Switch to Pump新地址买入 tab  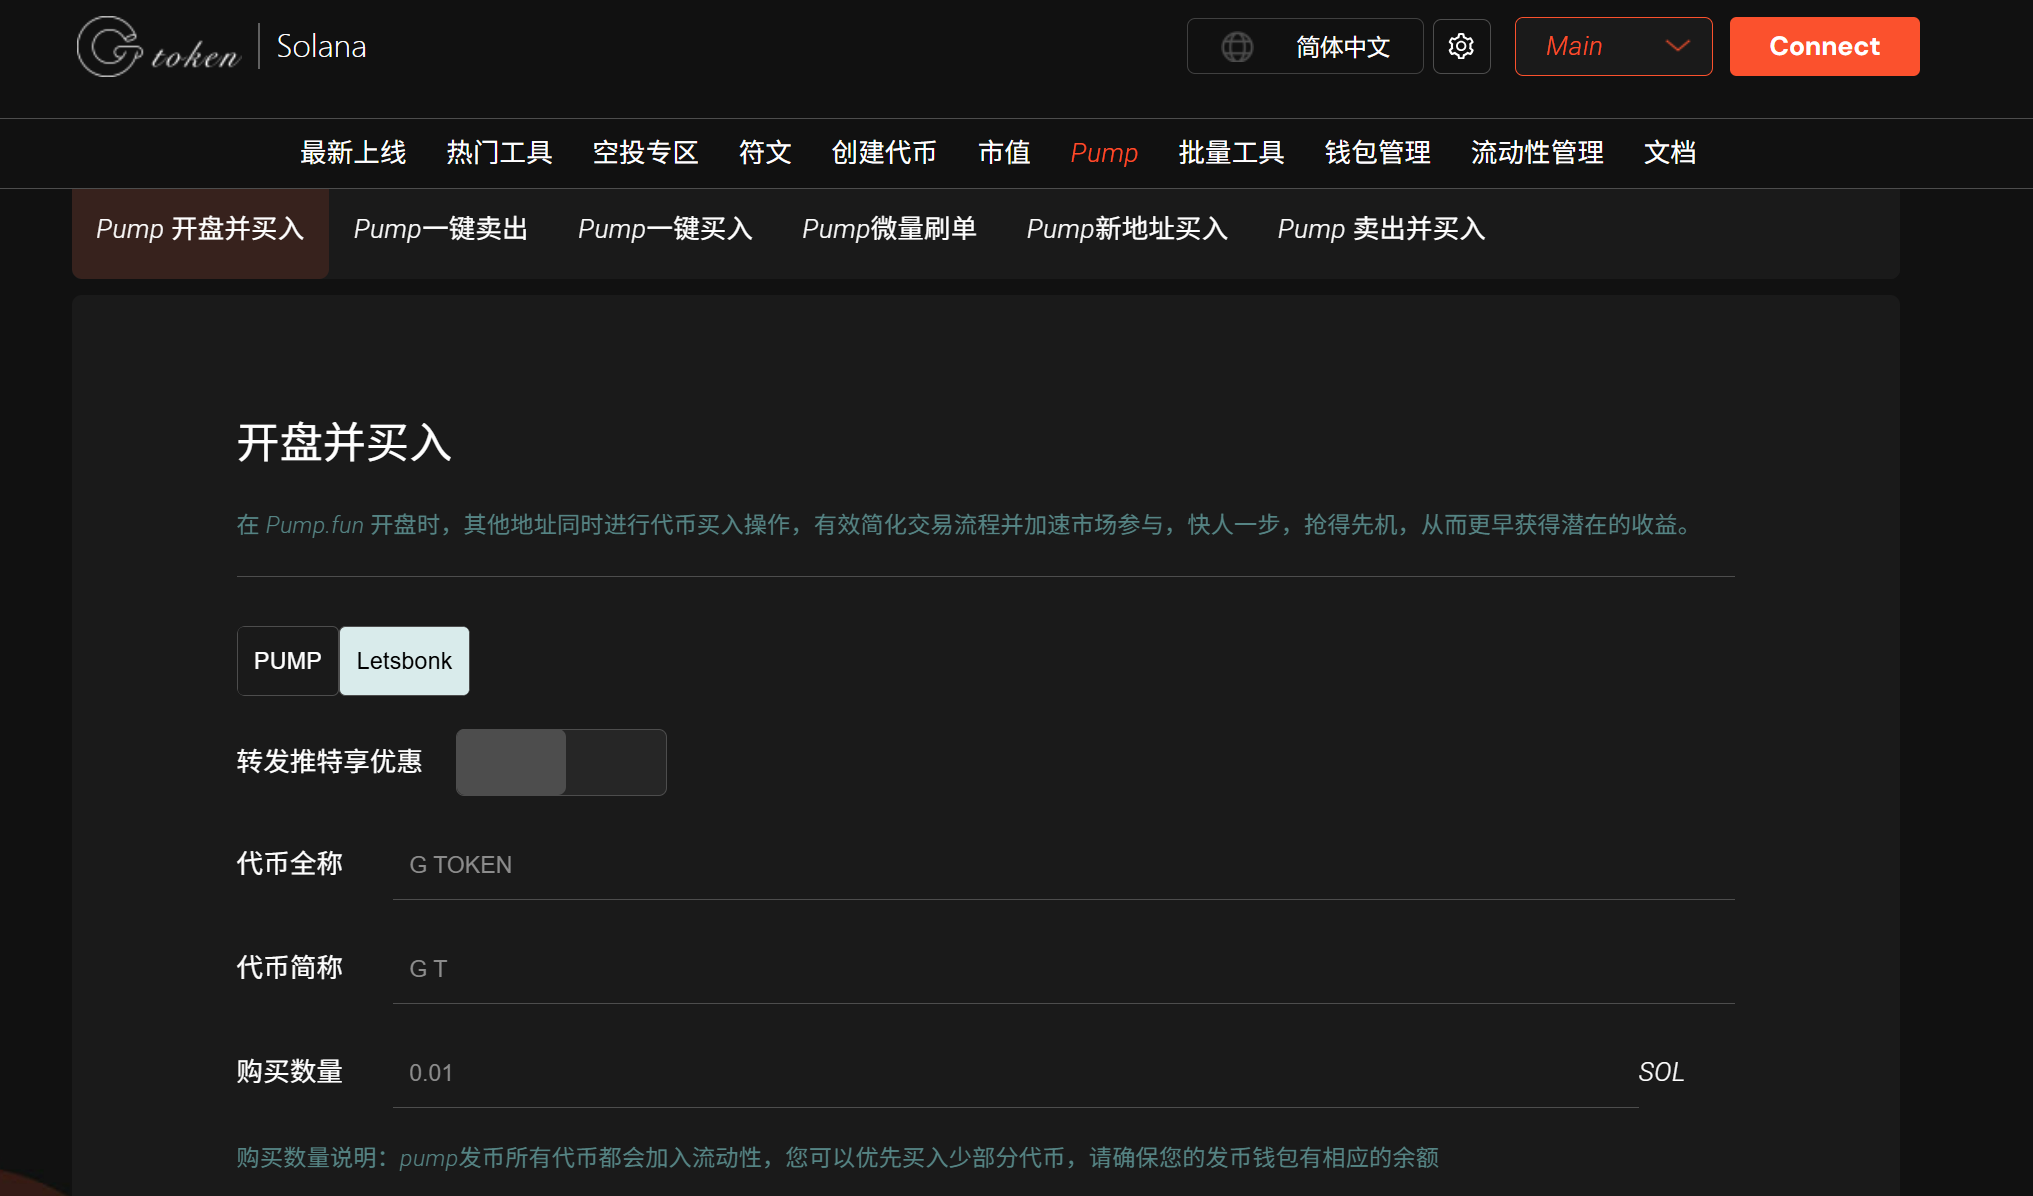(1127, 229)
